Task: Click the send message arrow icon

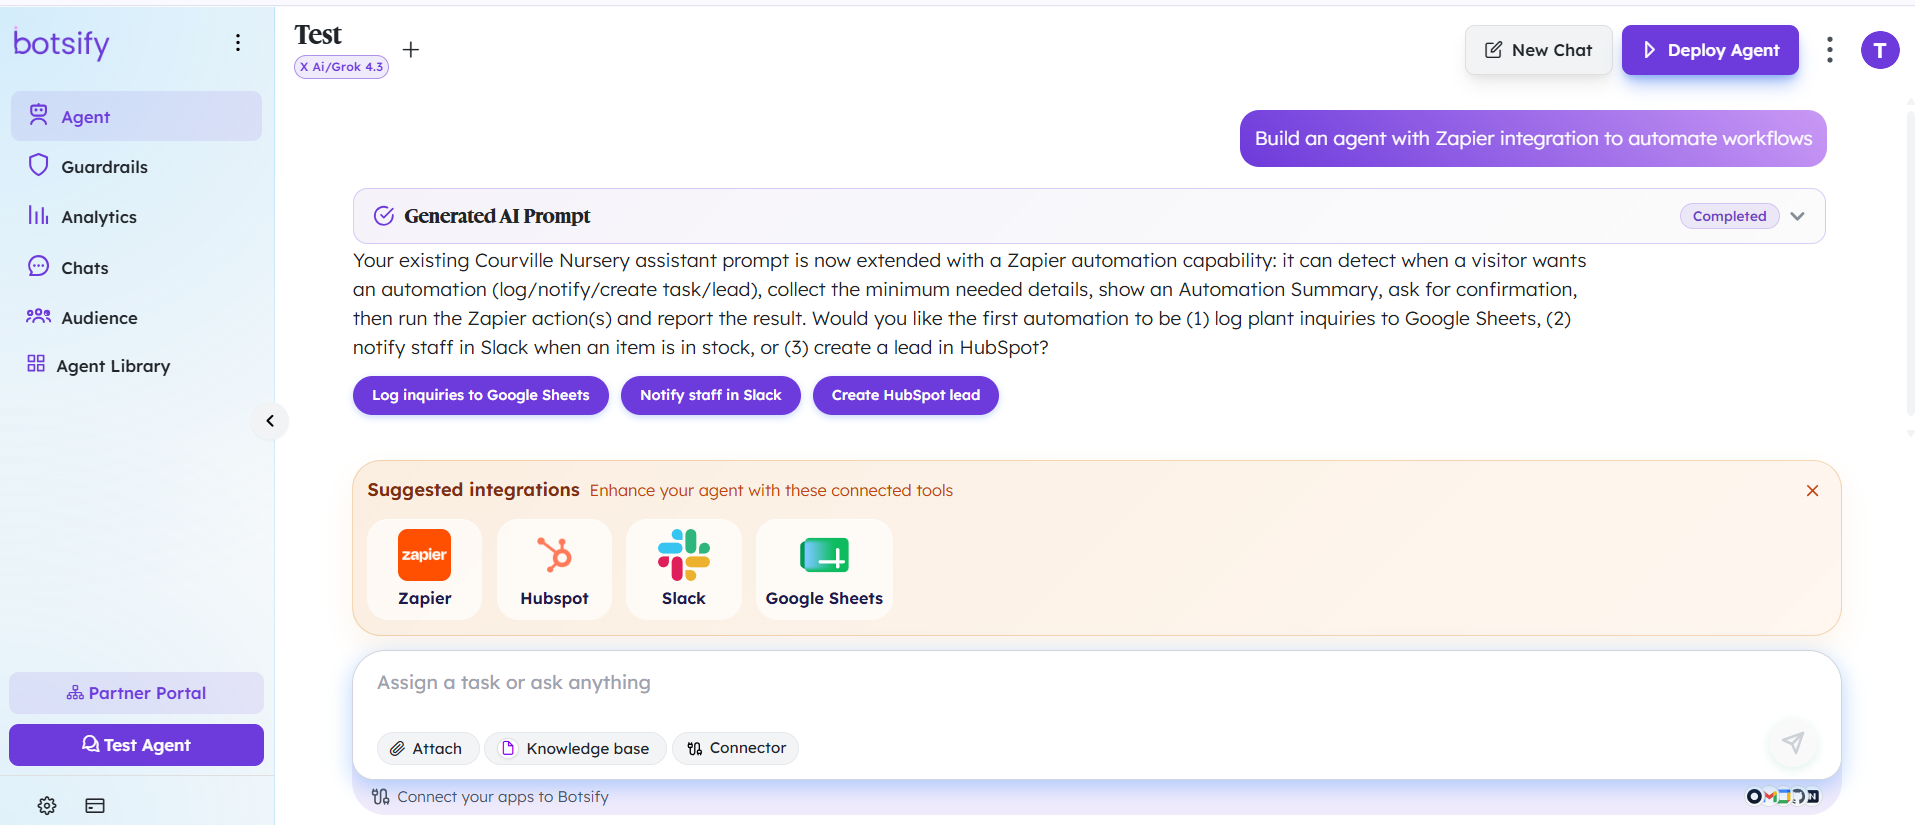Action: (1793, 742)
